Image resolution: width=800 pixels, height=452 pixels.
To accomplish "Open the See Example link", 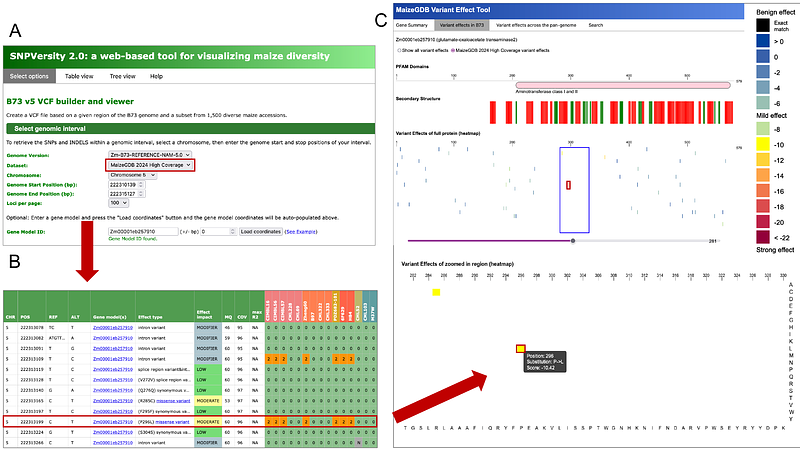I will (x=301, y=232).
